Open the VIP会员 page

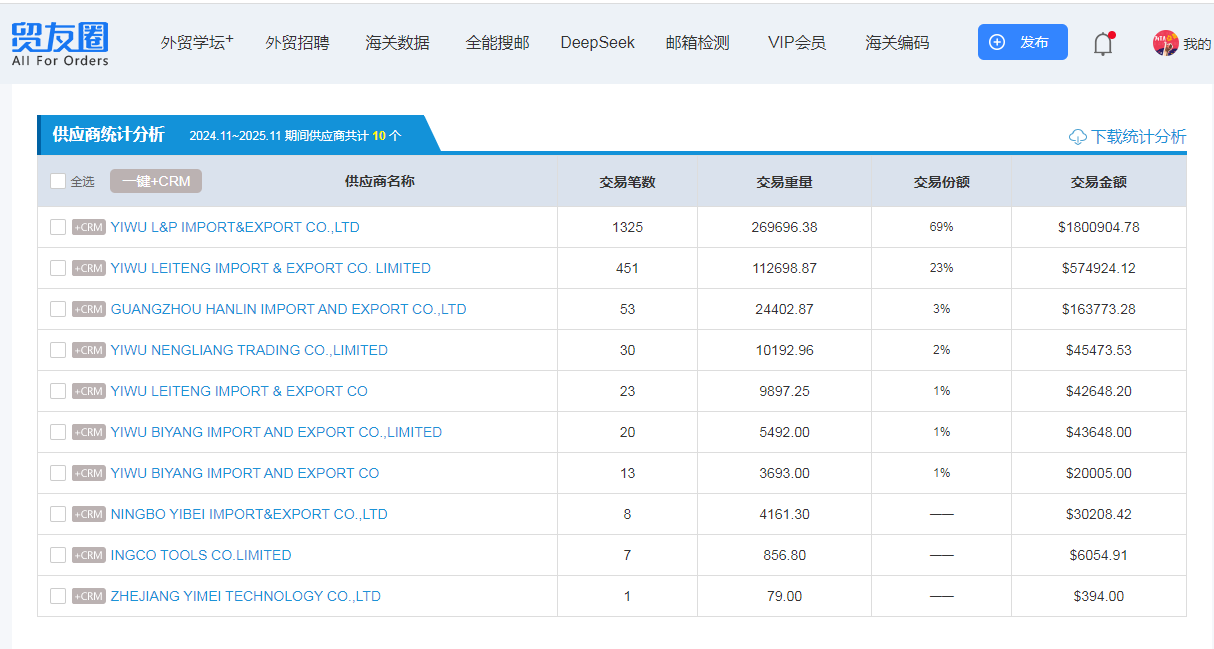click(x=796, y=43)
